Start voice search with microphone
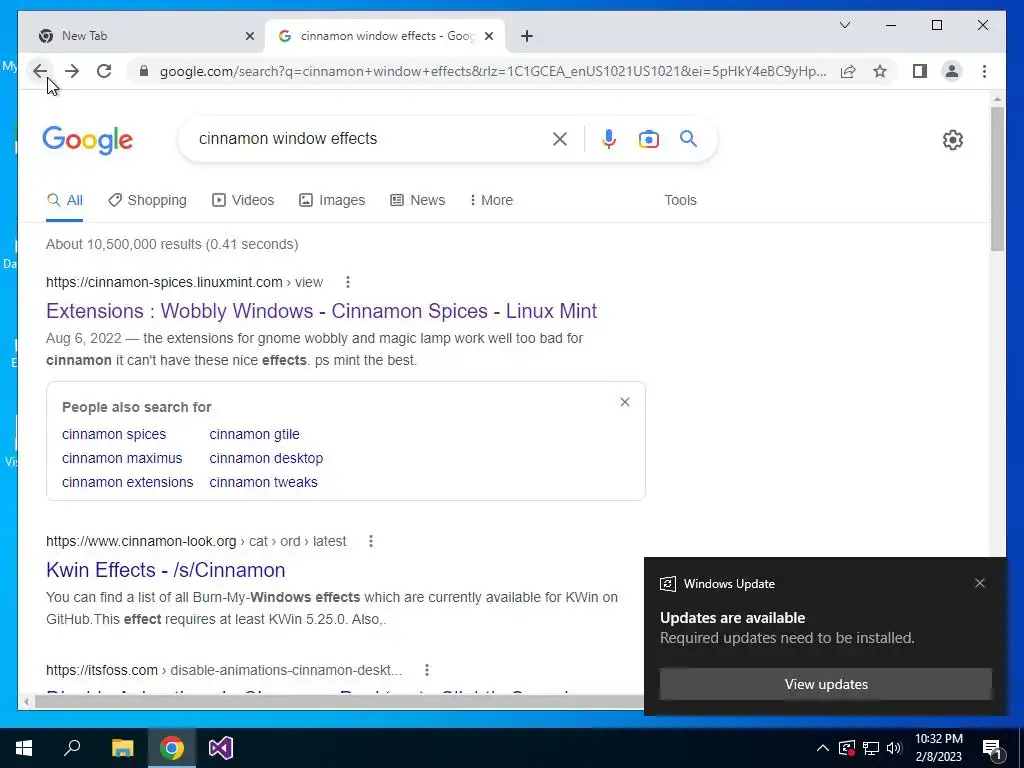This screenshot has width=1024, height=768. tap(609, 138)
